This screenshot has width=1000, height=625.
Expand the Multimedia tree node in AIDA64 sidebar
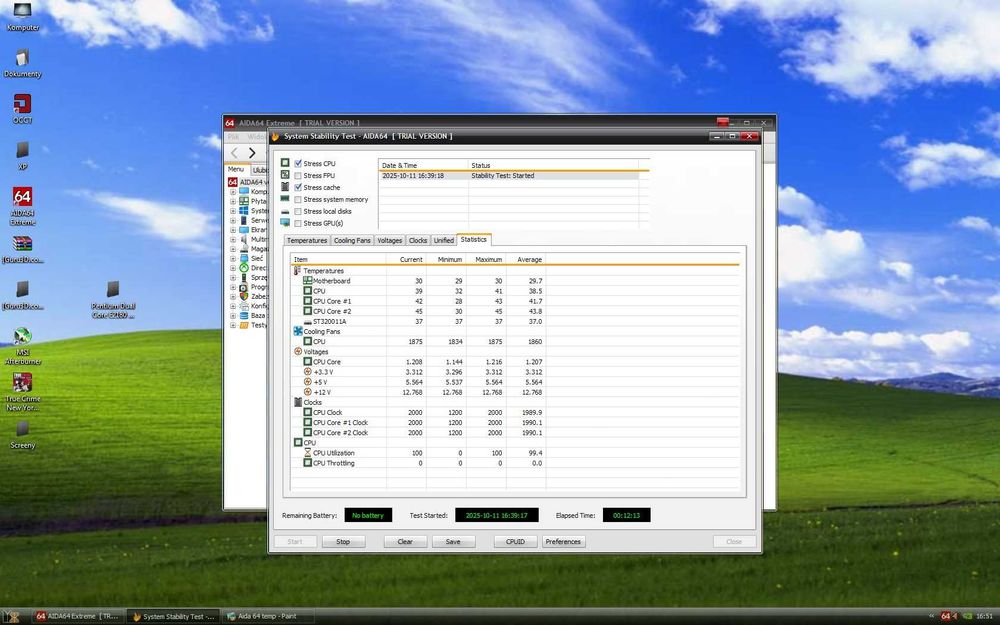click(x=233, y=239)
